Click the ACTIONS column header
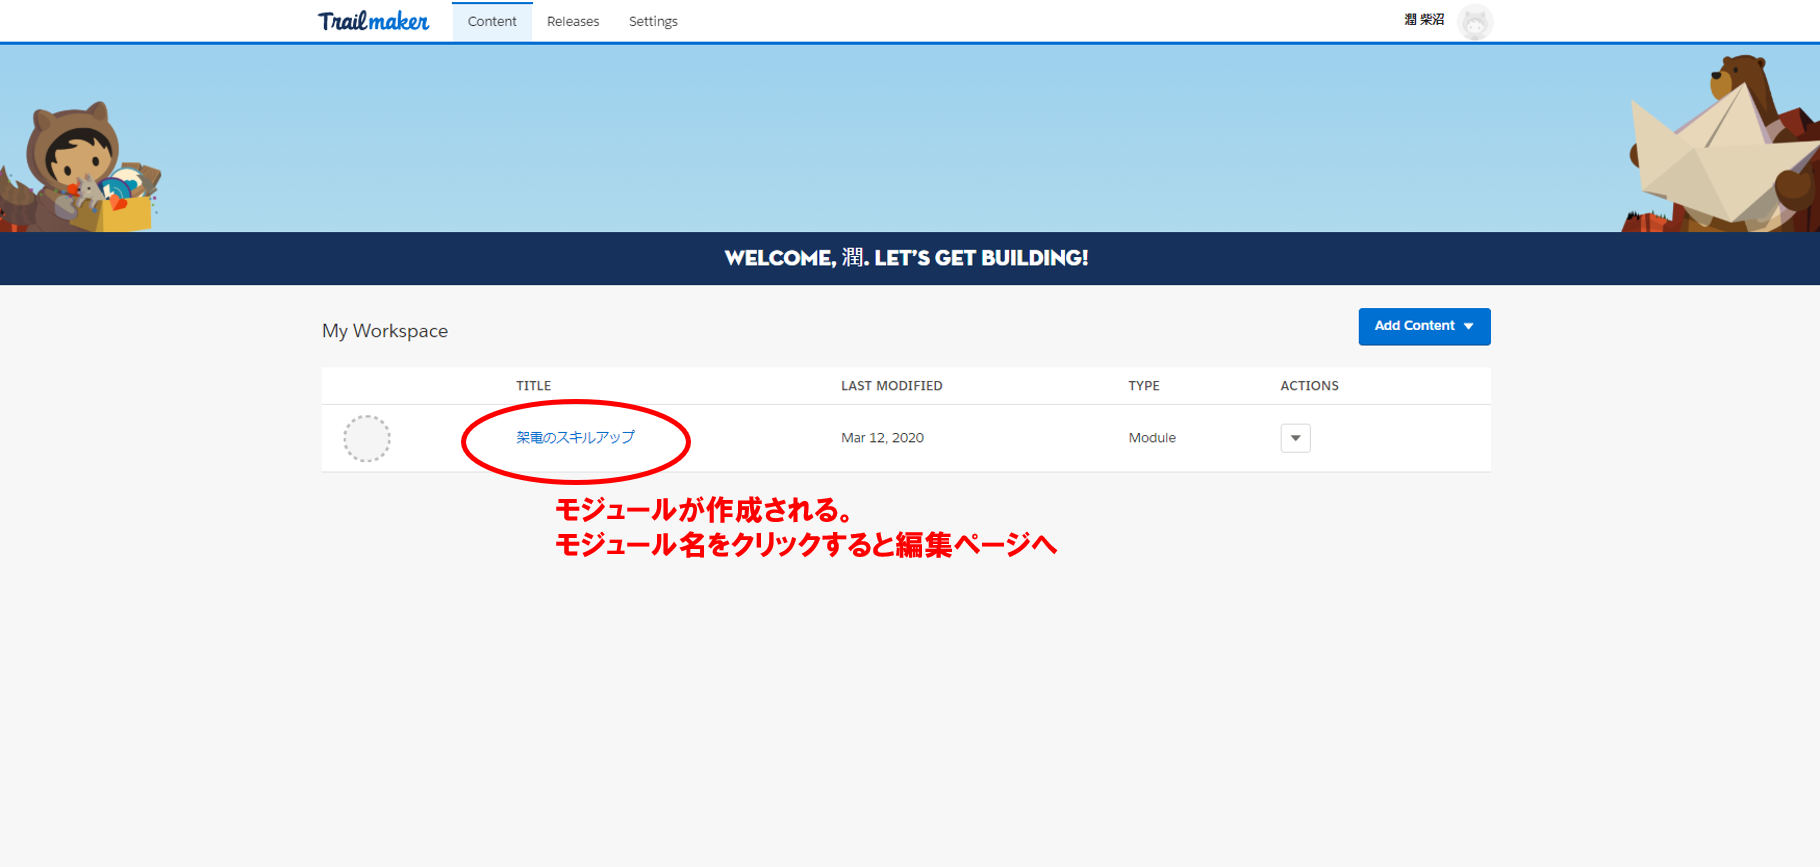1820x867 pixels. tap(1309, 386)
